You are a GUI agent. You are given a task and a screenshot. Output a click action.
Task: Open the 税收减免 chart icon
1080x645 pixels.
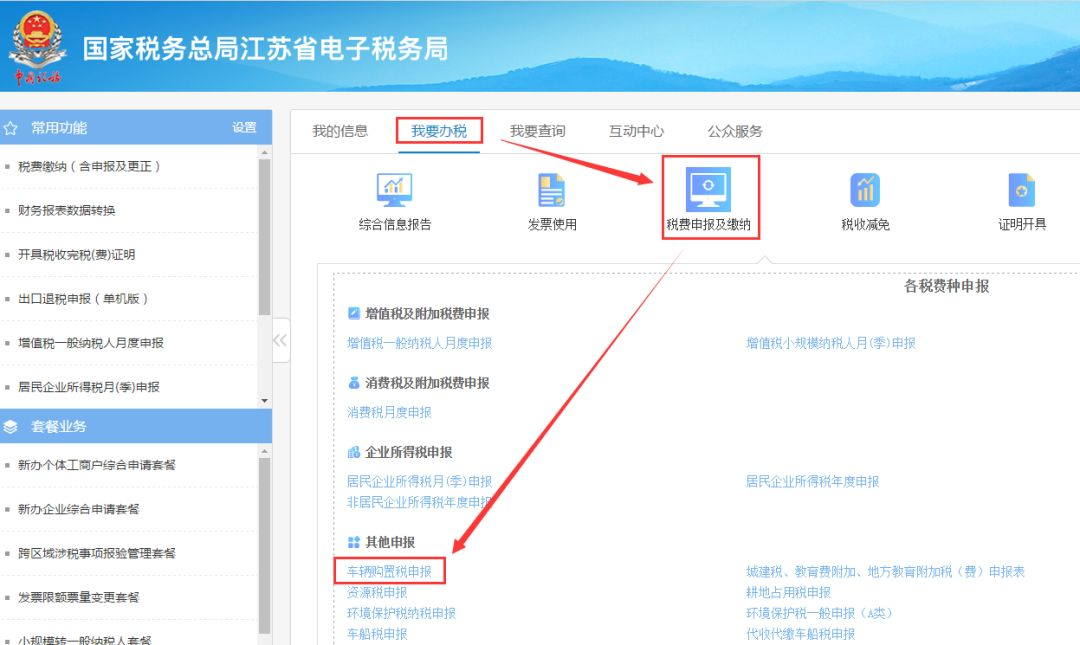(865, 190)
